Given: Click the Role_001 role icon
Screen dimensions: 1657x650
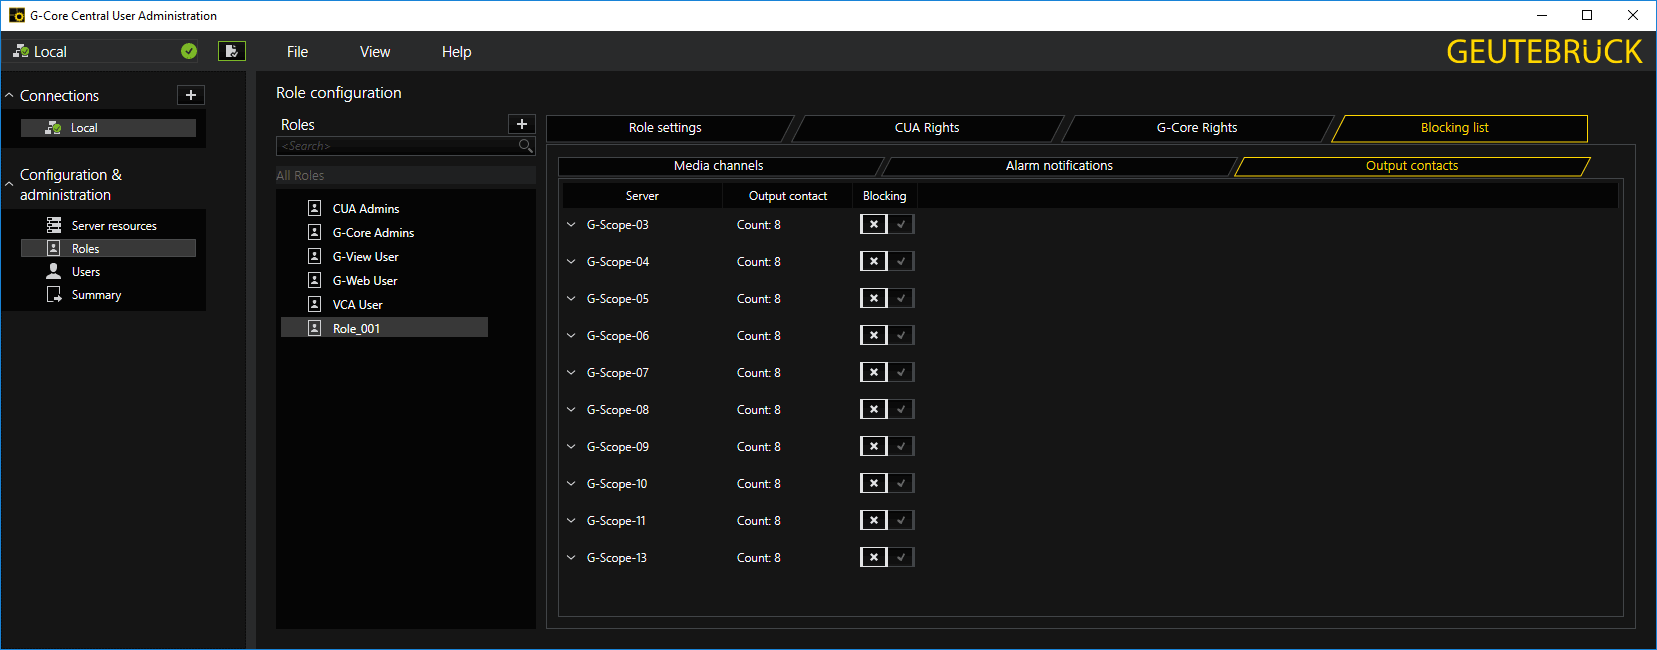Looking at the screenshot, I should [314, 328].
